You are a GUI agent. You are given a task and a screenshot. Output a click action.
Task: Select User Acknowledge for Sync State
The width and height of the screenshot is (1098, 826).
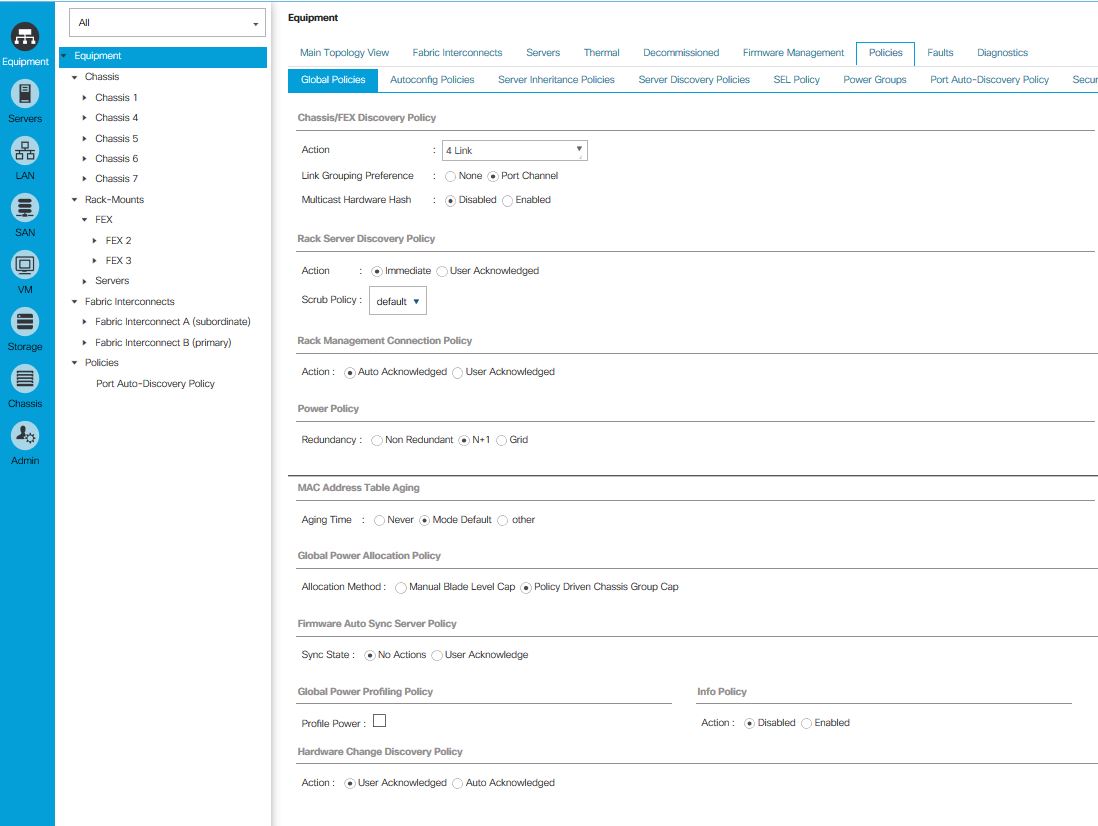[x=437, y=654]
